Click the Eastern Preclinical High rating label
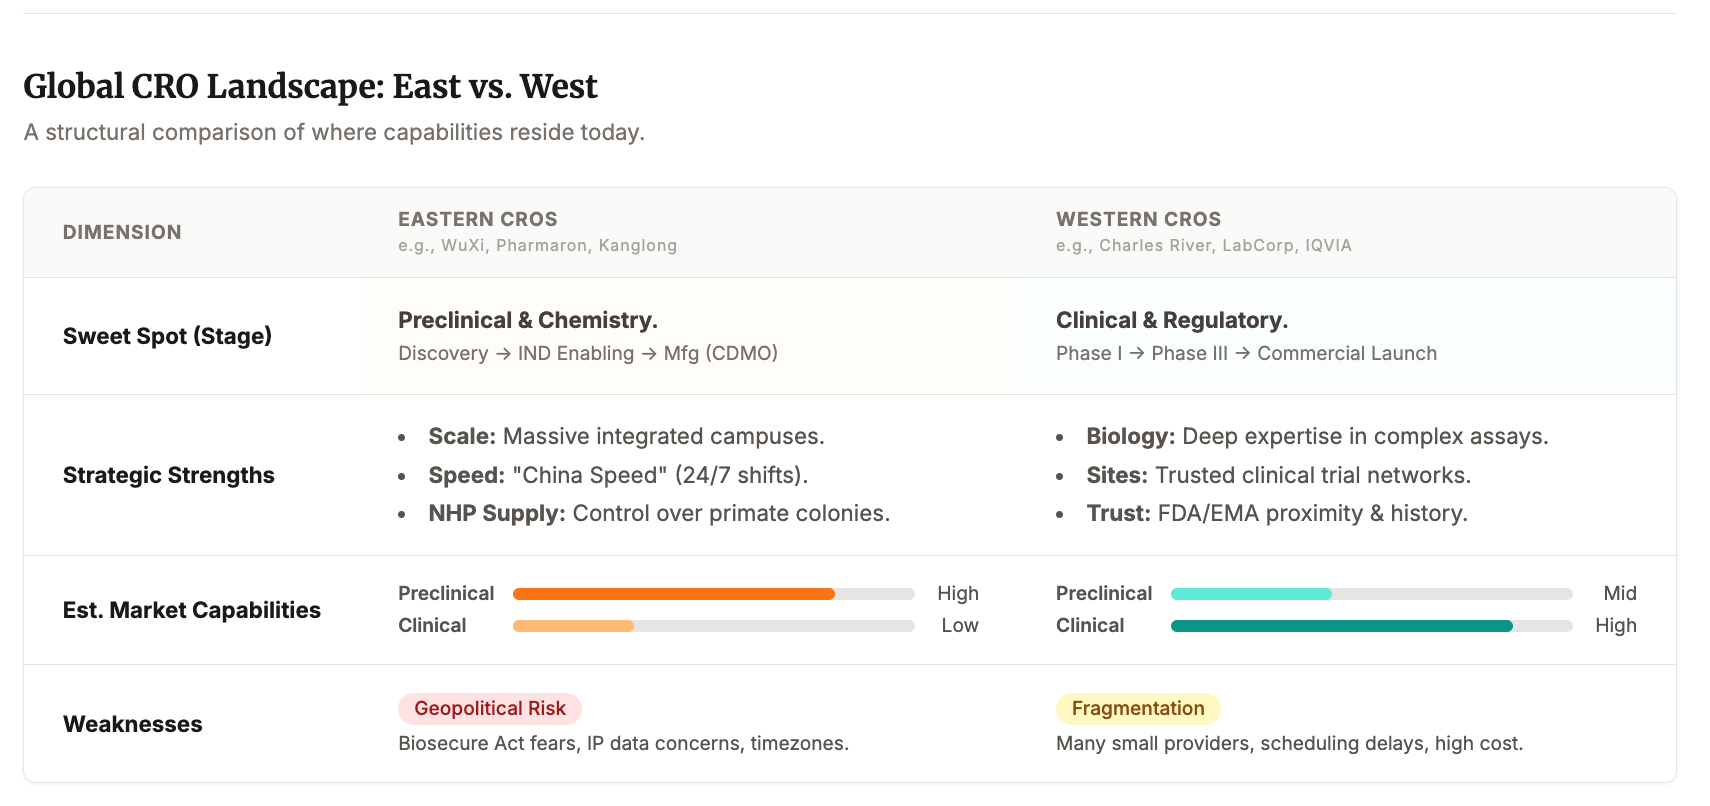This screenshot has width=1710, height=806. [957, 593]
